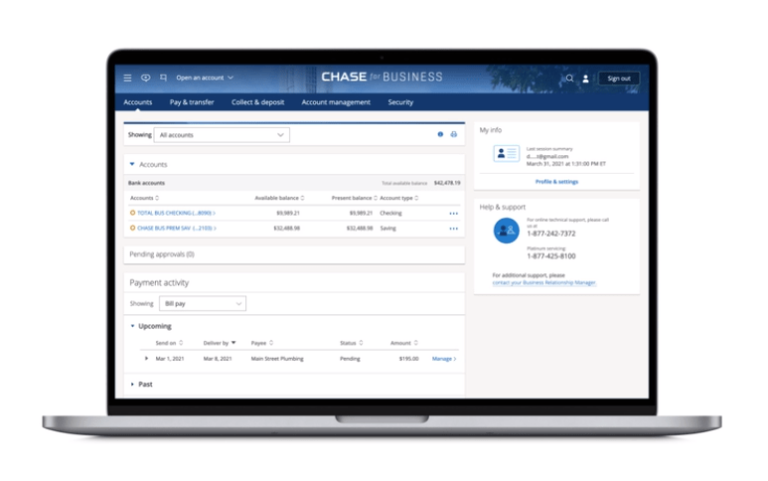Click the phone number 1-877-425-8100
The image size is (768, 481).
tap(551, 256)
